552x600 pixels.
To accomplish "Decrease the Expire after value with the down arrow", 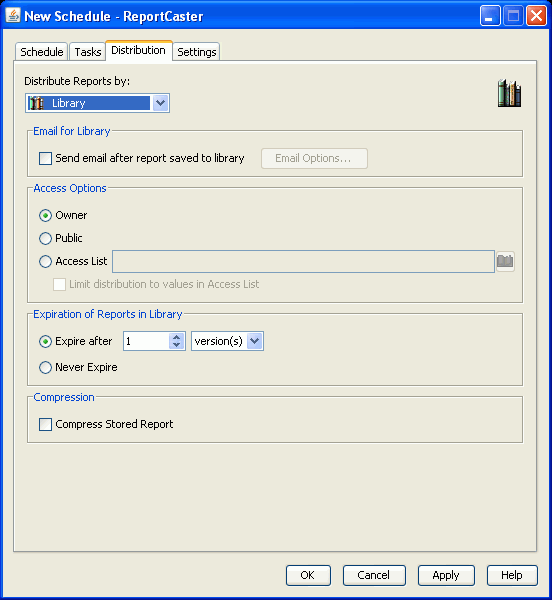I will point(176,345).
